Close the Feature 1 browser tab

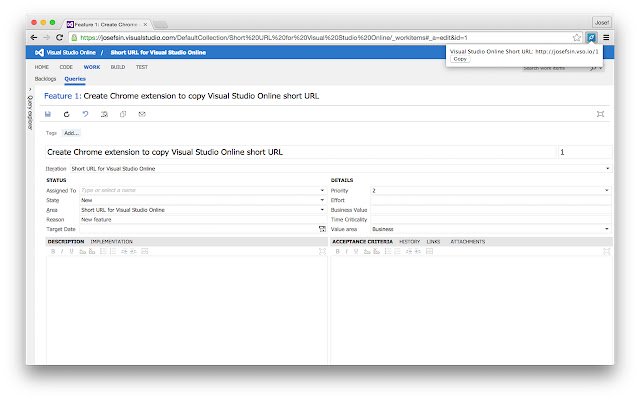[145, 24]
